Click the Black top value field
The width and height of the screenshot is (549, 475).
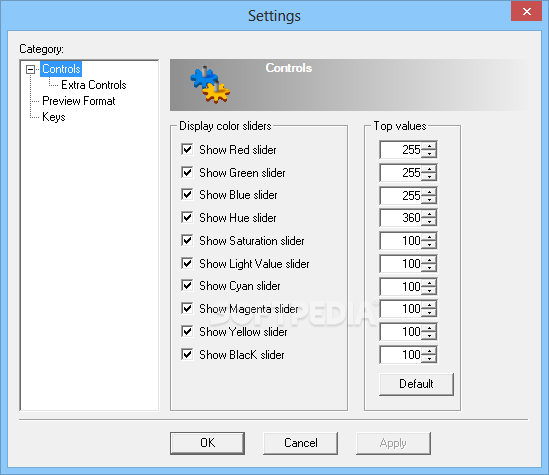click(401, 355)
